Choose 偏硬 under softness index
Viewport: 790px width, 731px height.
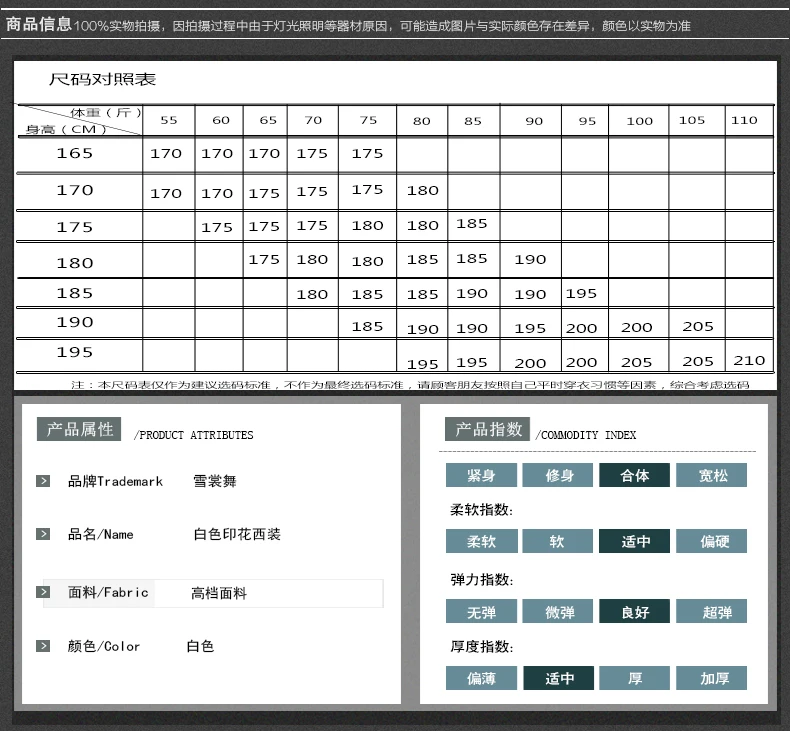coord(711,541)
